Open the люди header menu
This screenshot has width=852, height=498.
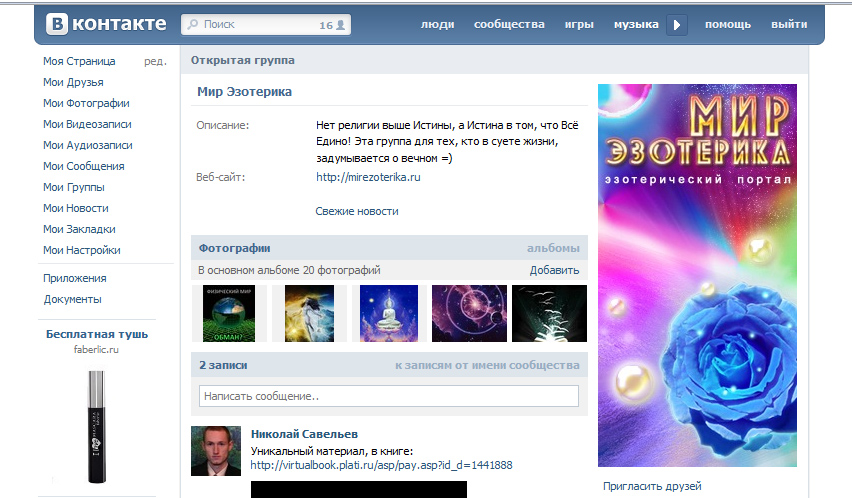point(437,24)
